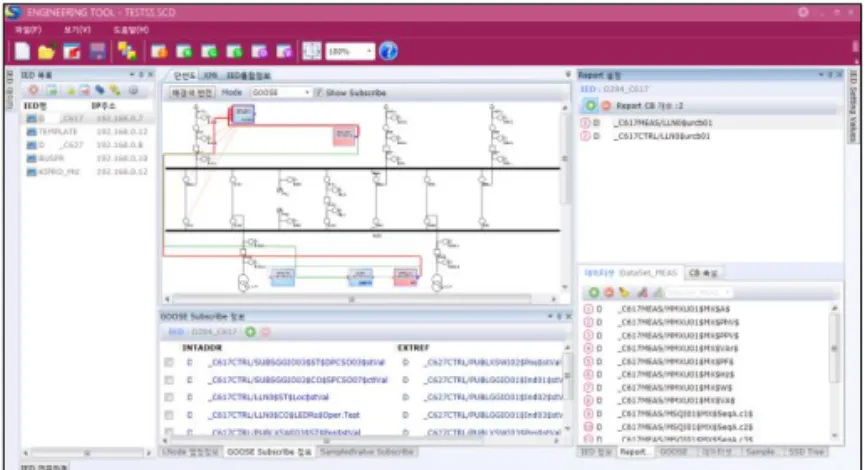Click the EXTREF column header
Screen dimensions: 865x470
pyautogui.click(x=413, y=348)
